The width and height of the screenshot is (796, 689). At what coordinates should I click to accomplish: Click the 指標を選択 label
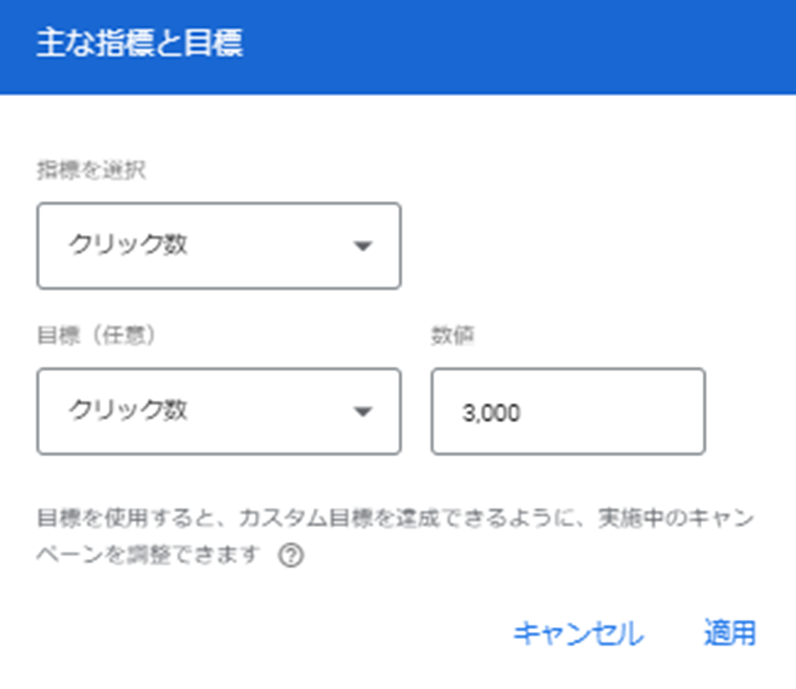pyautogui.click(x=91, y=170)
